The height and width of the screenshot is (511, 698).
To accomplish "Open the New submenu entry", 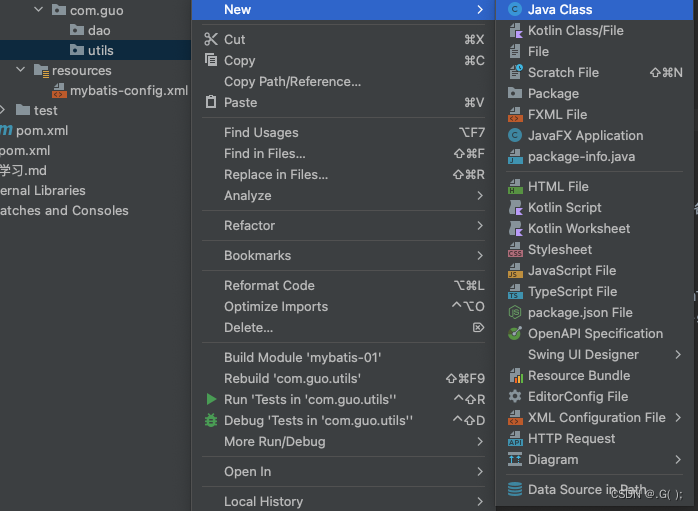I will coord(343,10).
